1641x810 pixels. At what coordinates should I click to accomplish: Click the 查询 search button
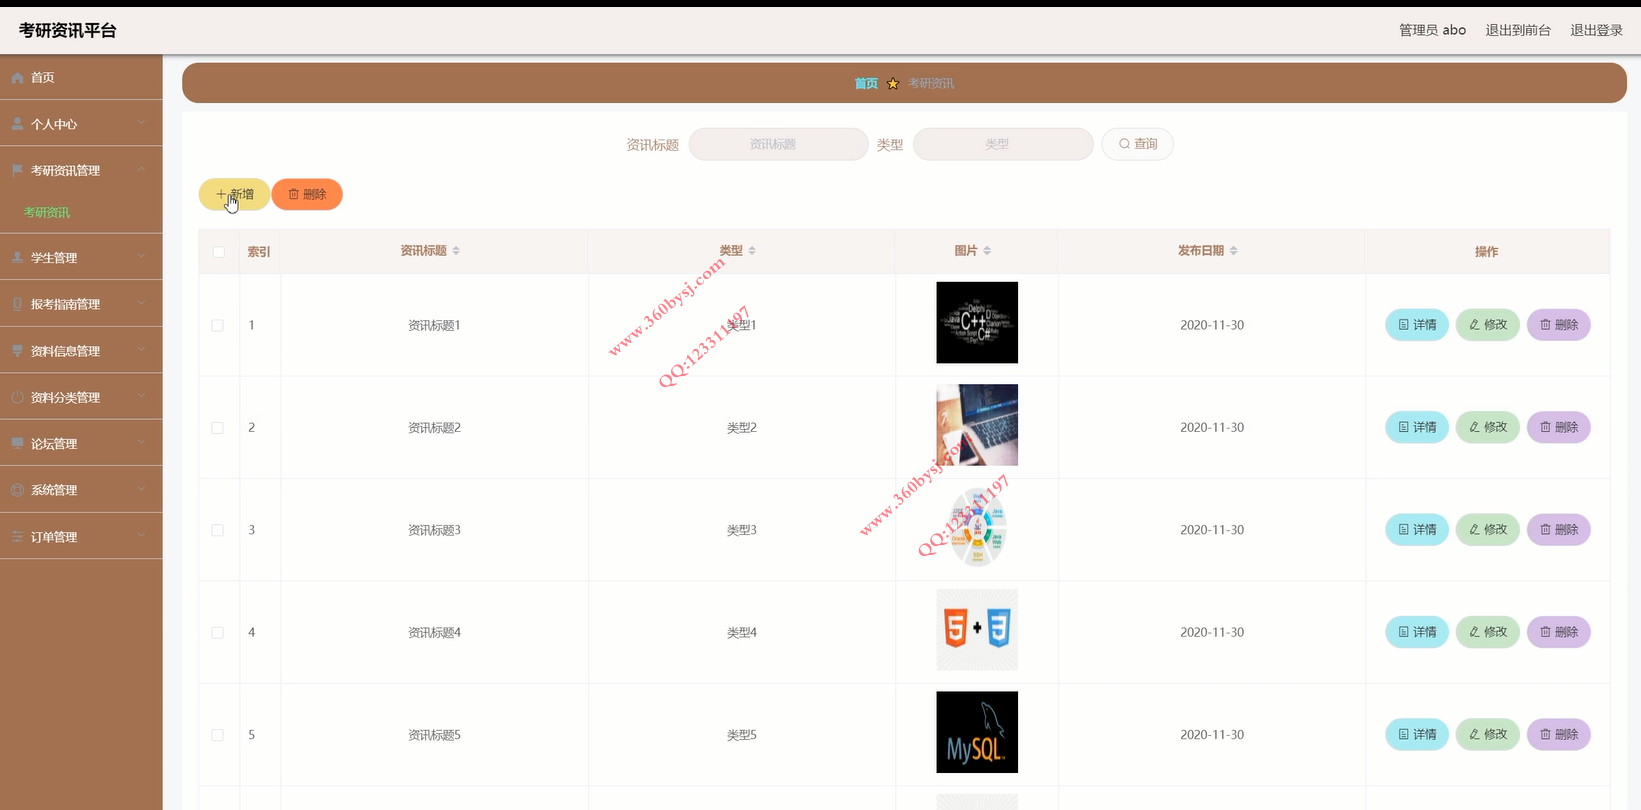(1137, 144)
